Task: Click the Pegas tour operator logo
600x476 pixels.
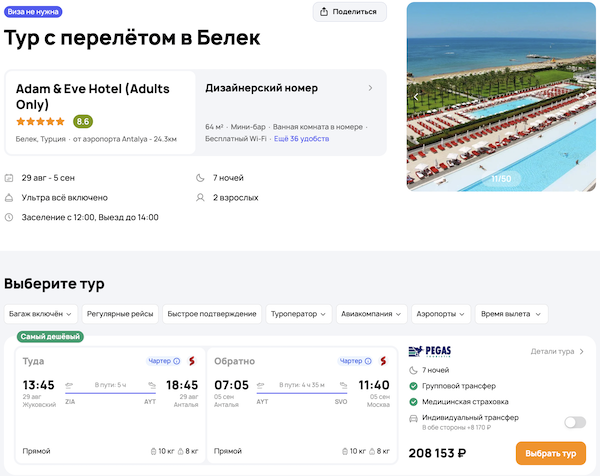Action: click(x=430, y=352)
